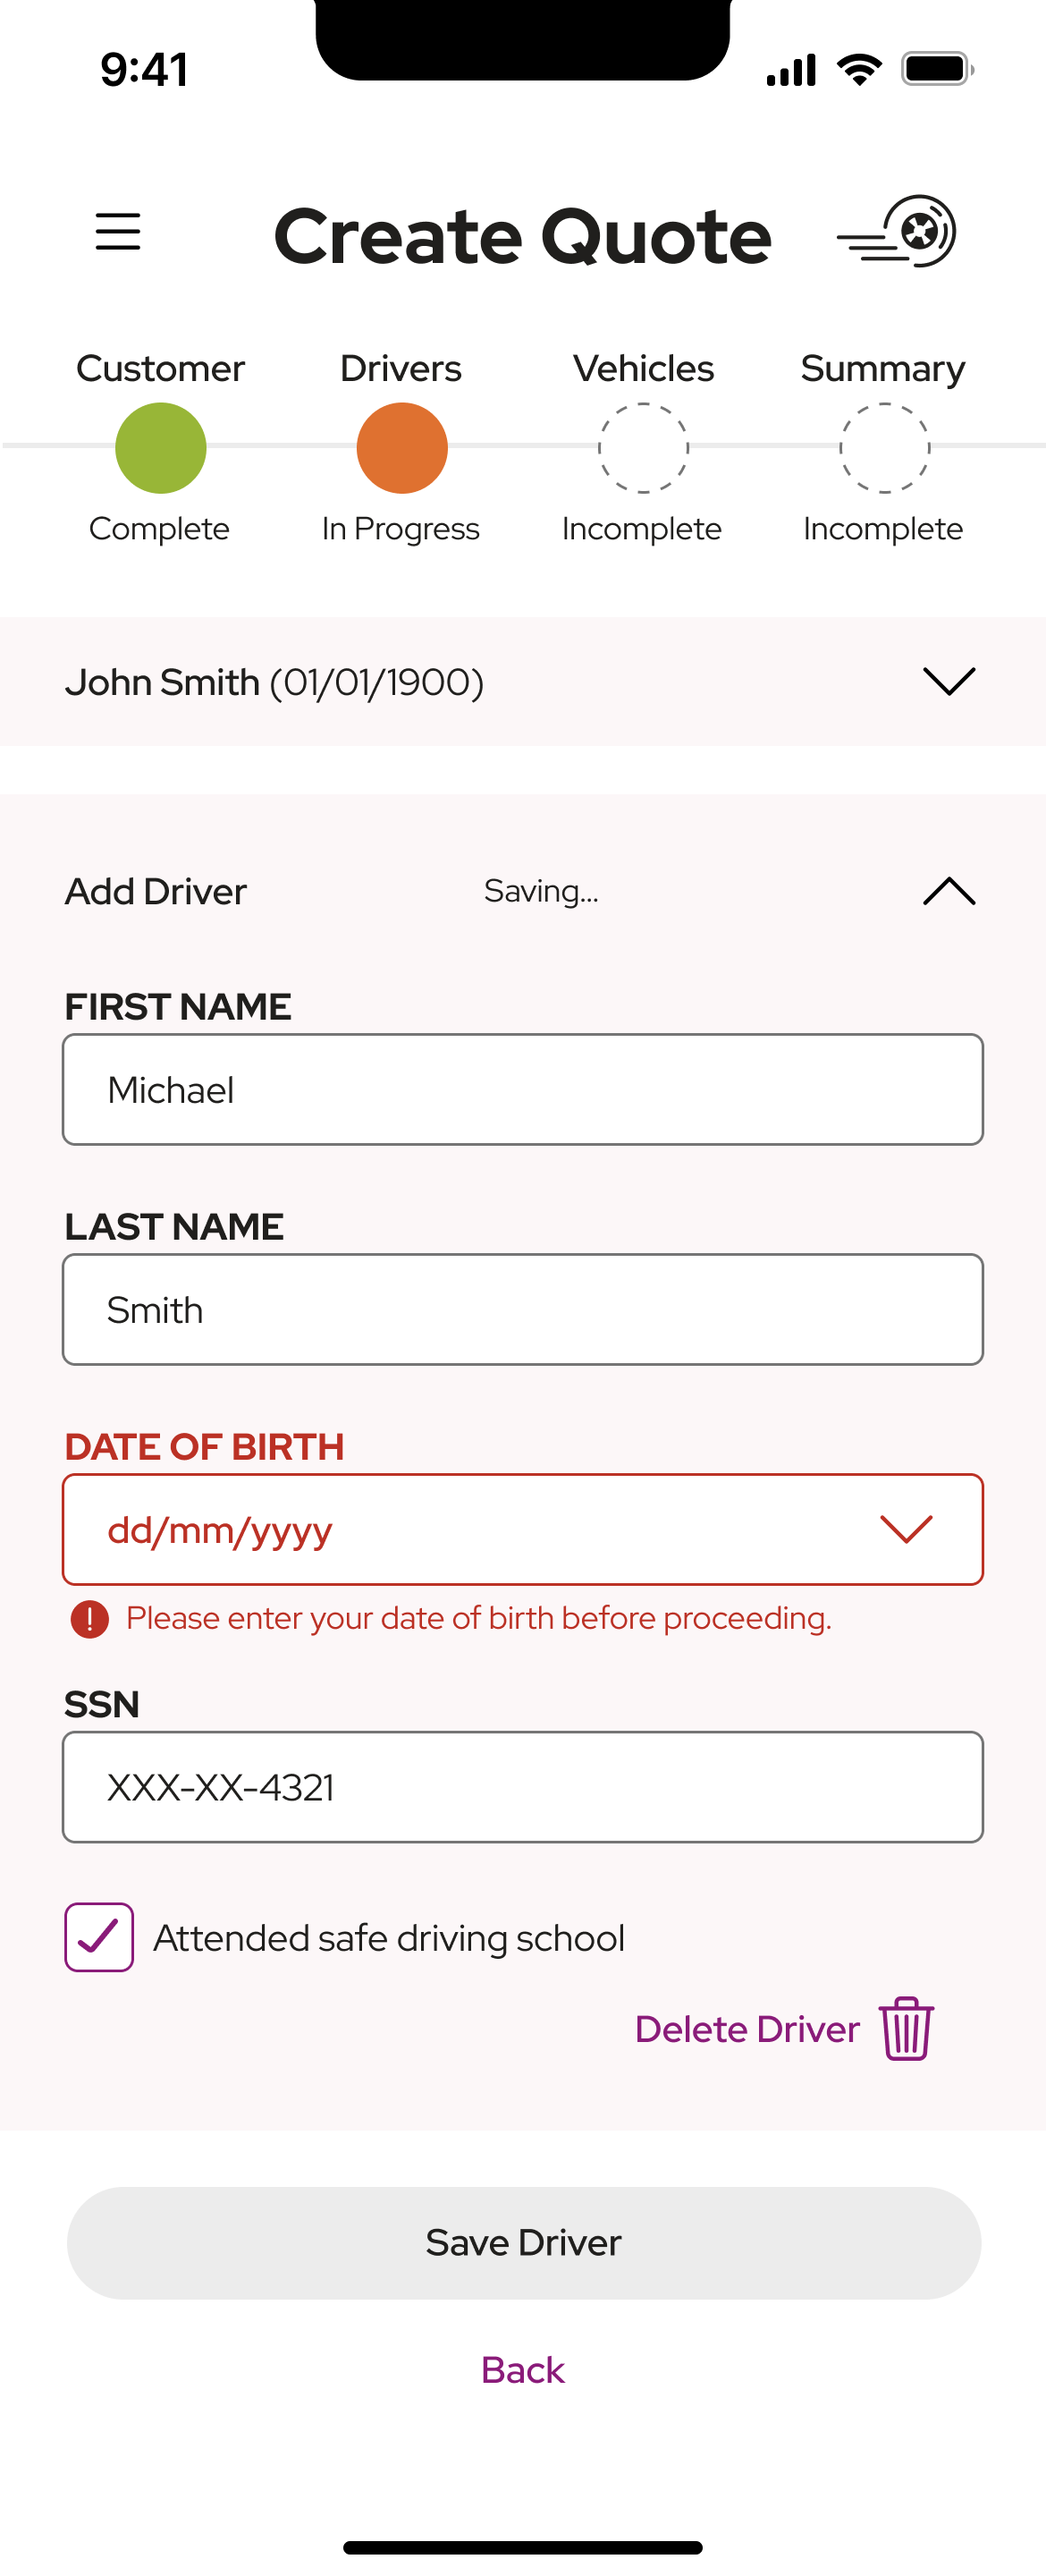Uncheck Attended safe driving school checkbox

99,1937
